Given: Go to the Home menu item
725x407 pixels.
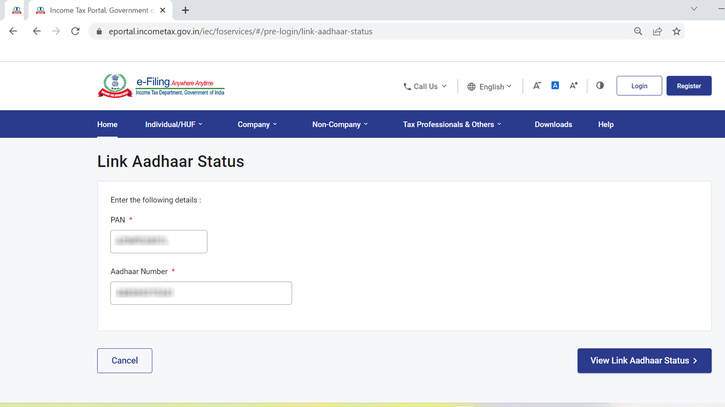Looking at the screenshot, I should [107, 124].
